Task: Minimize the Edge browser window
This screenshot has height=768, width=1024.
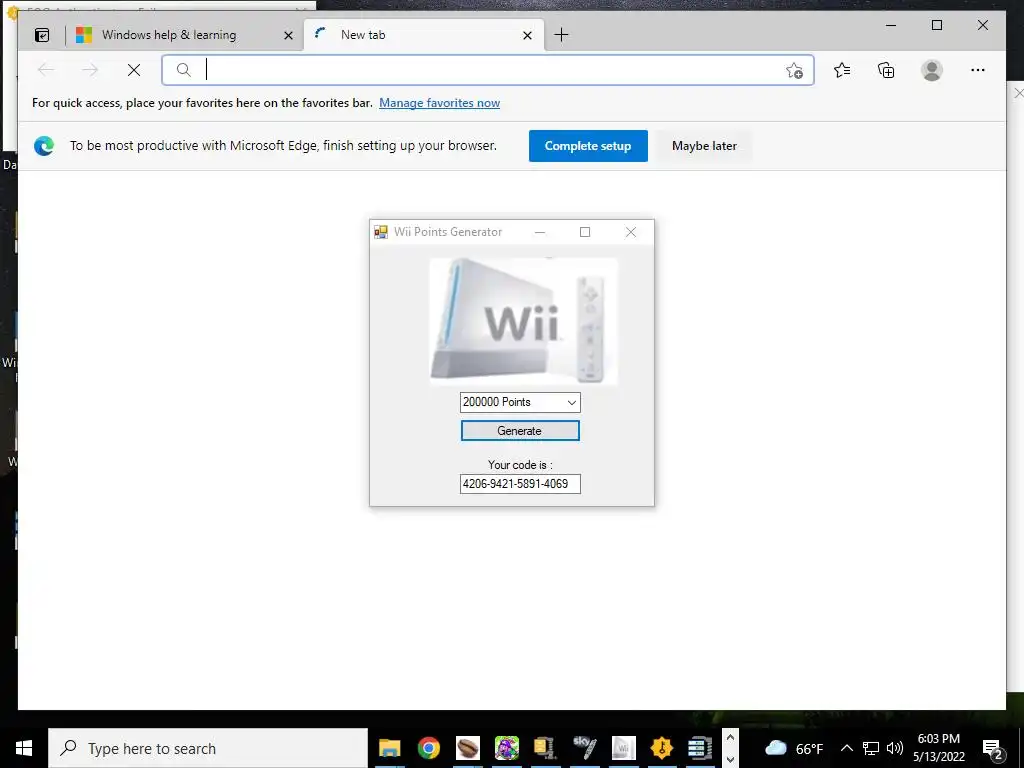Action: pos(891,25)
